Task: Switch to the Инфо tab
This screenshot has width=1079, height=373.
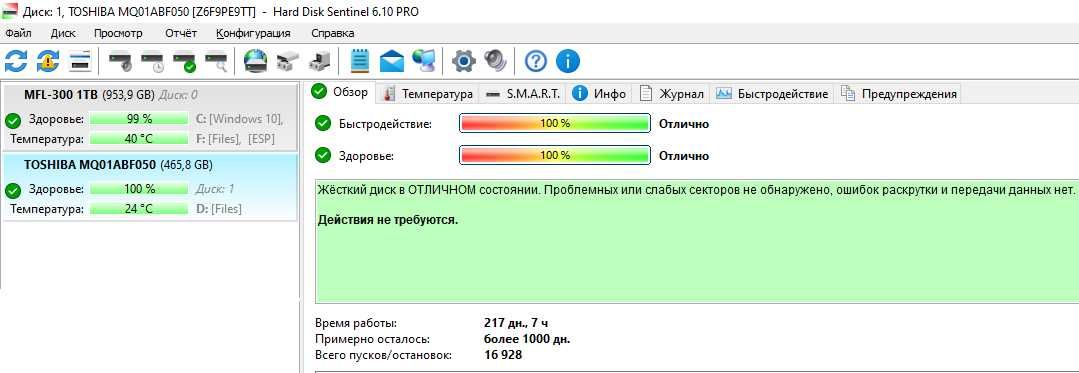Action: (x=599, y=94)
